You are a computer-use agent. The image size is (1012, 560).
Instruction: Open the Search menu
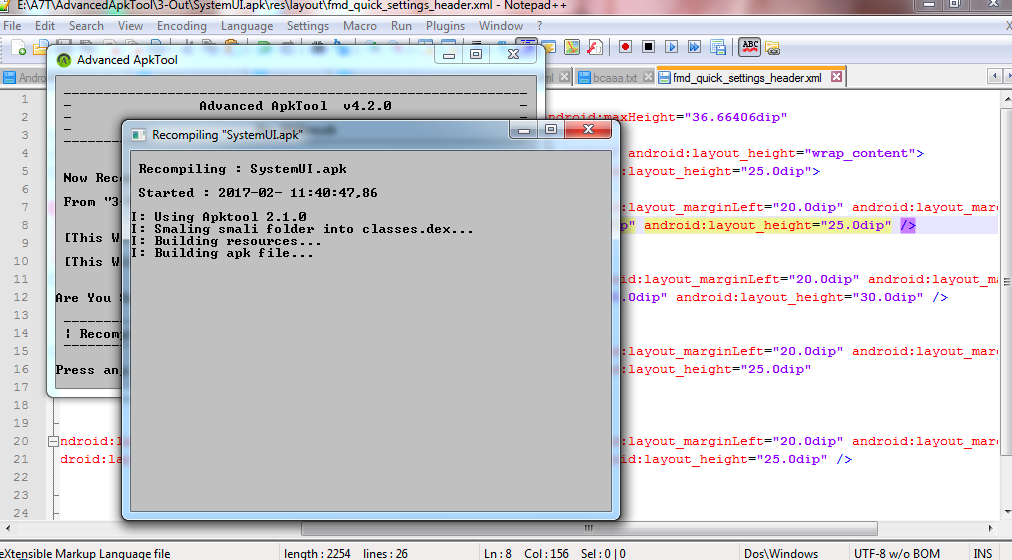coord(86,26)
